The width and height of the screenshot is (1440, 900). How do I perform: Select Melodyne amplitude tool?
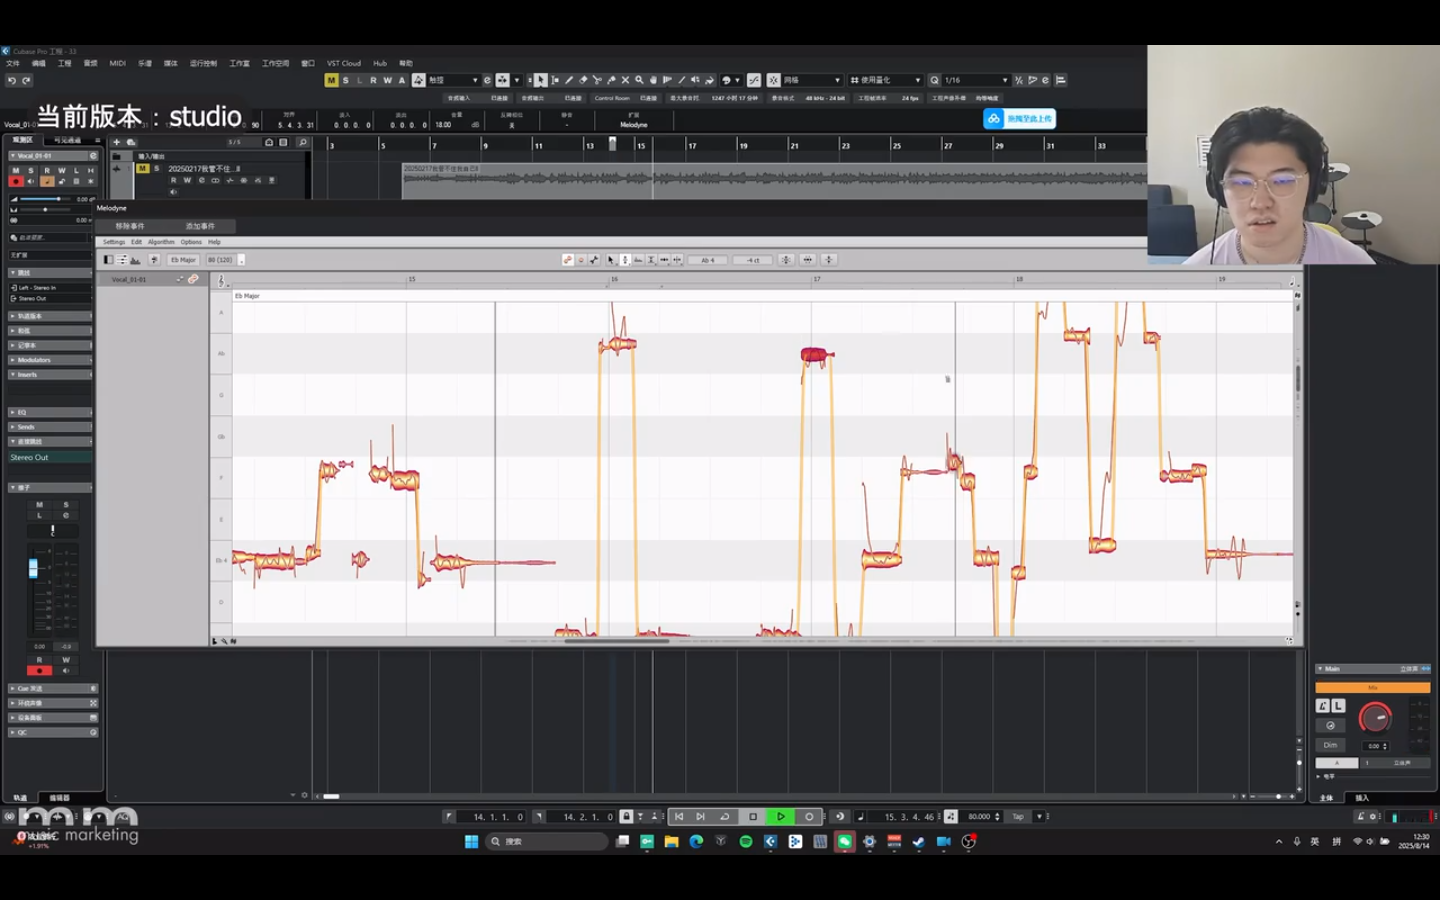651,260
